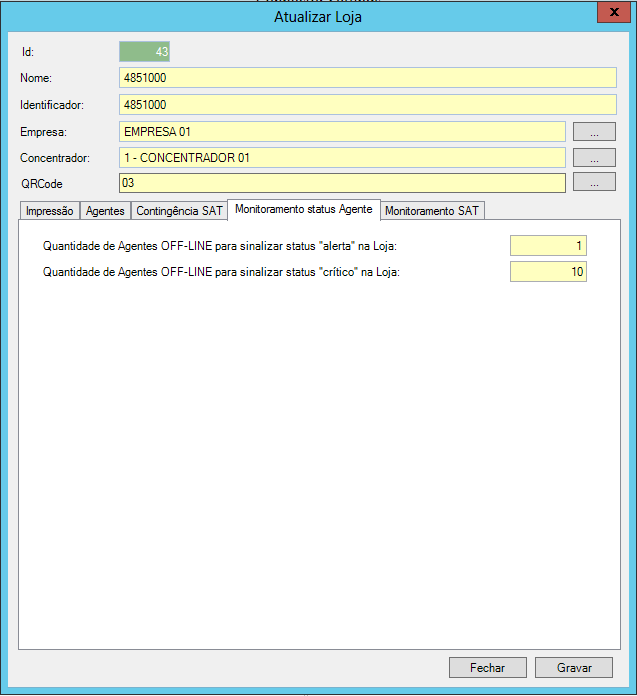Open the QRCode browse ellipsis button

594,183
